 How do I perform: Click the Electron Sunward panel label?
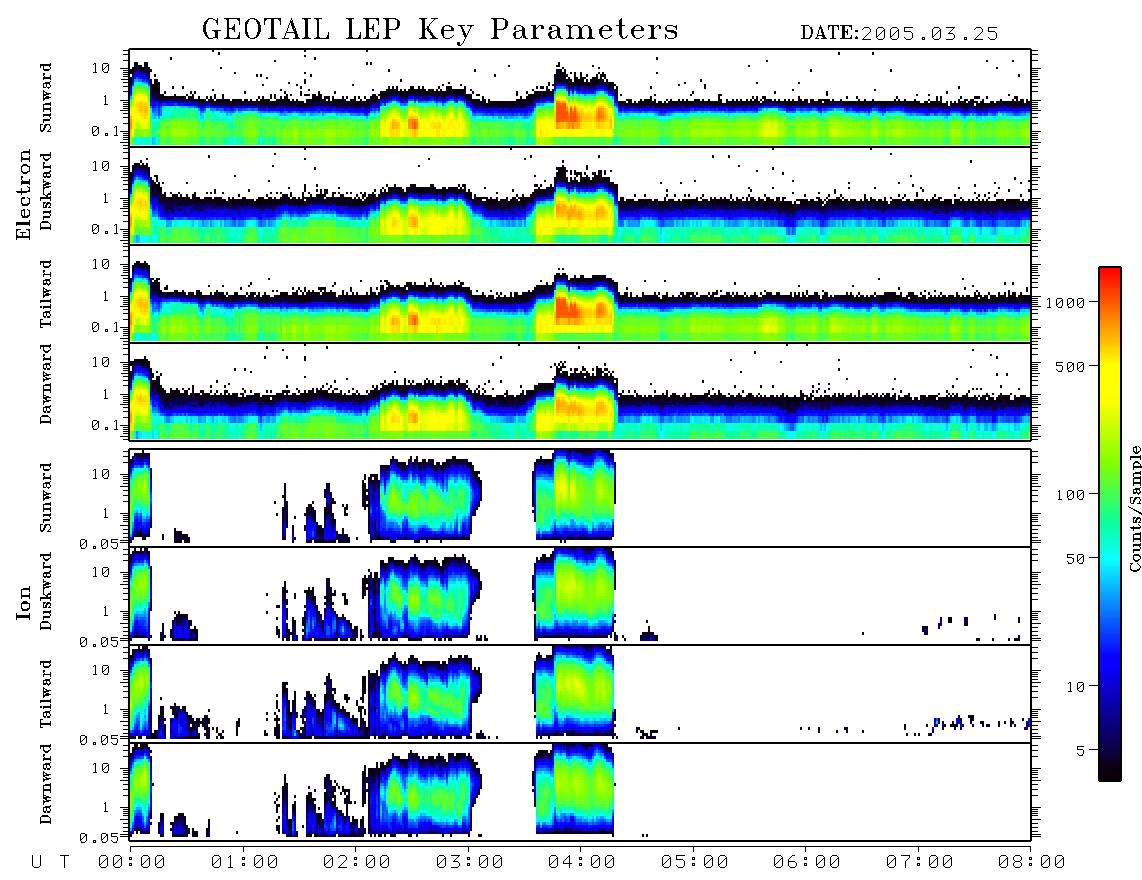(46, 98)
